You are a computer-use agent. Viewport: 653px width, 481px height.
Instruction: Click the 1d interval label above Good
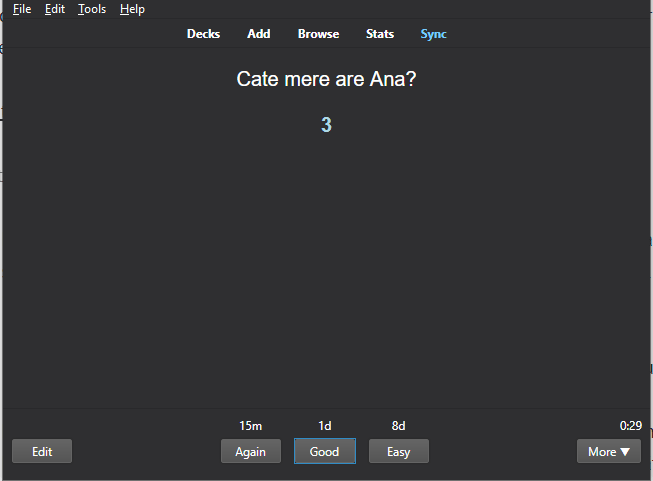pos(324,426)
